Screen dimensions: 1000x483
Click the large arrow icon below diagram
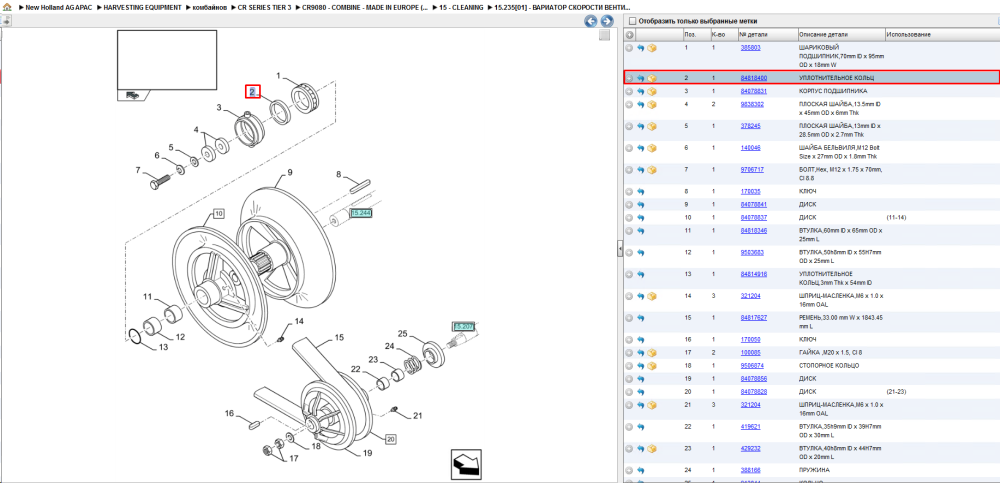click(x=466, y=464)
